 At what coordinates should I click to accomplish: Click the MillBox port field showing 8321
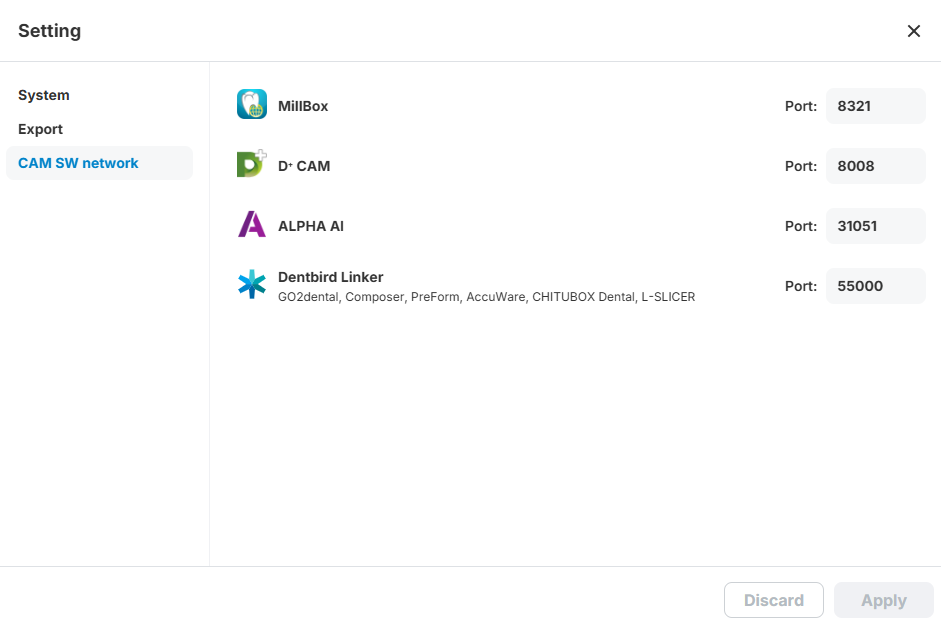tap(875, 106)
